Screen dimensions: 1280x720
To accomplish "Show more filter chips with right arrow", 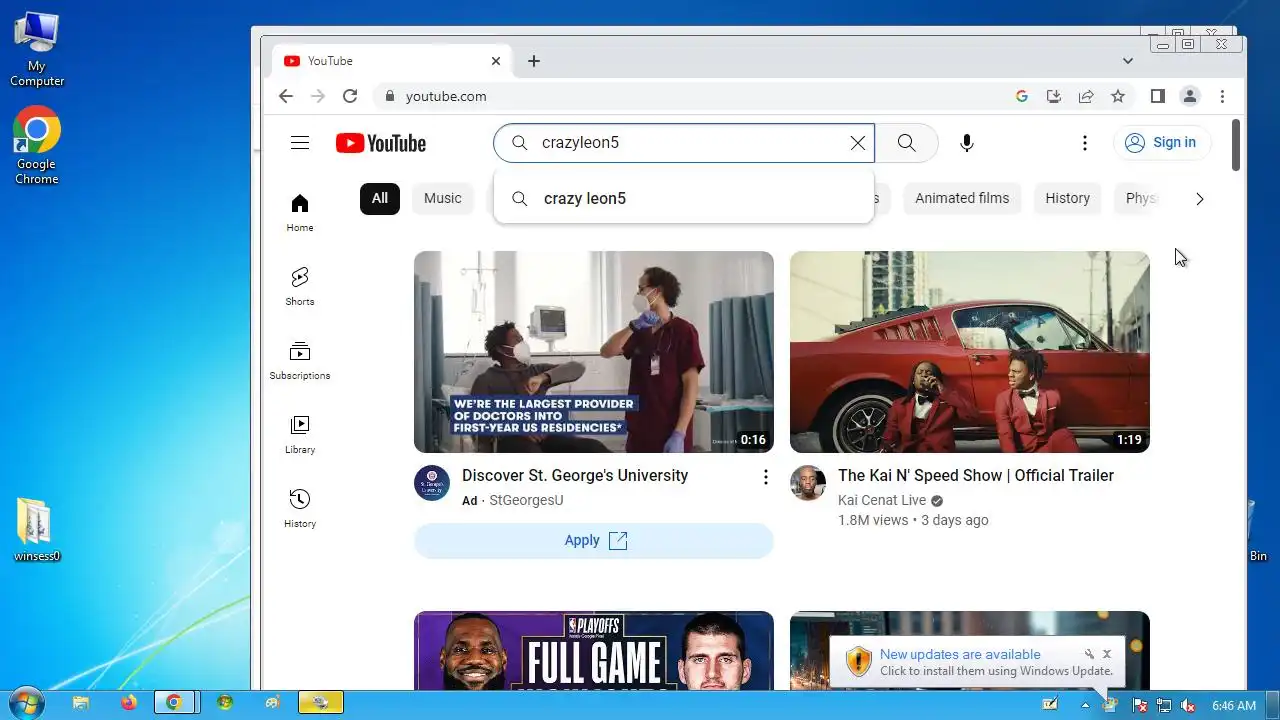I will tap(1199, 198).
